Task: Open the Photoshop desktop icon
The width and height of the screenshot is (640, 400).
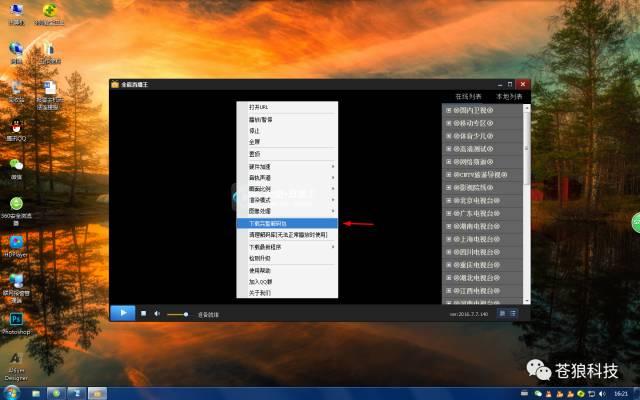Action: (x=16, y=324)
